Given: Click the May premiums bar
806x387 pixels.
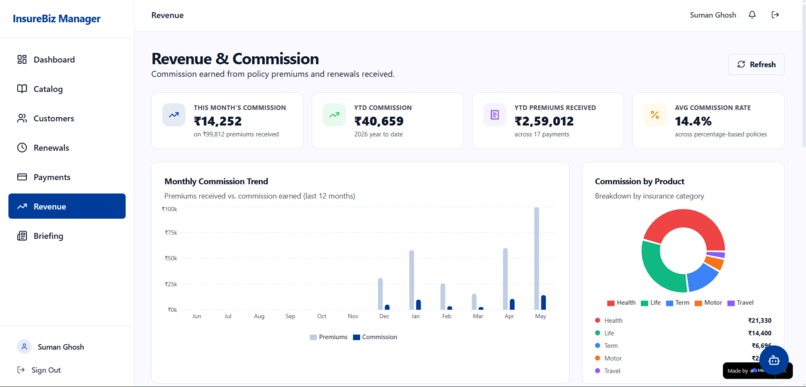Looking at the screenshot, I should [537, 259].
